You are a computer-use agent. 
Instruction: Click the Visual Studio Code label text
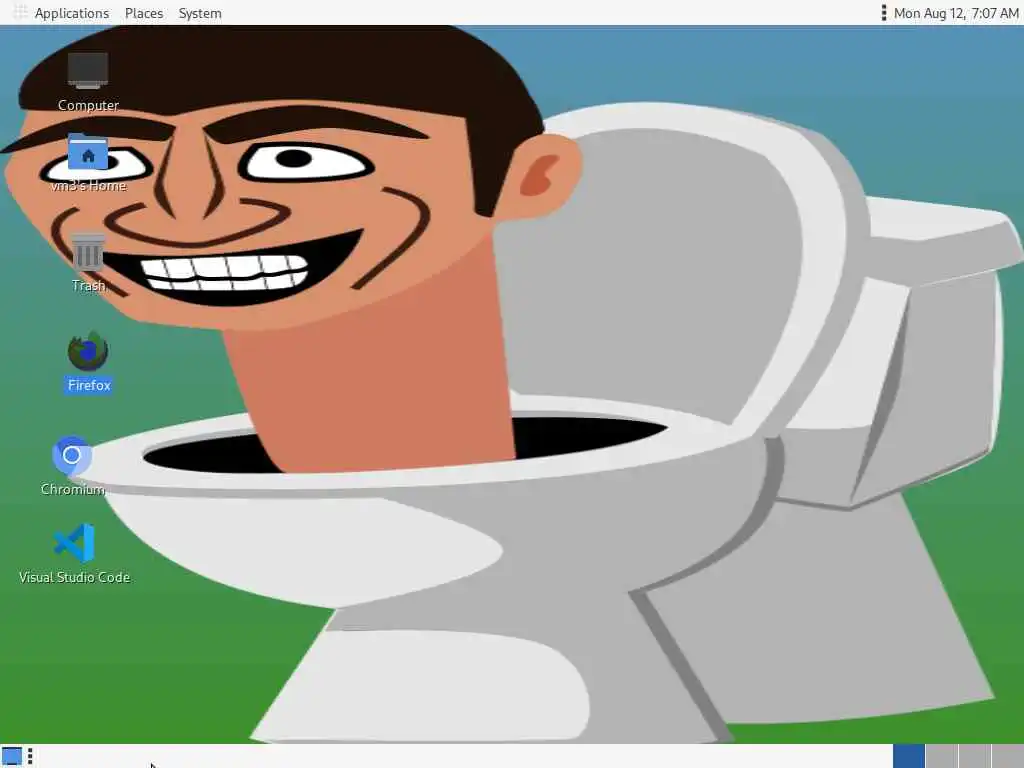74,577
